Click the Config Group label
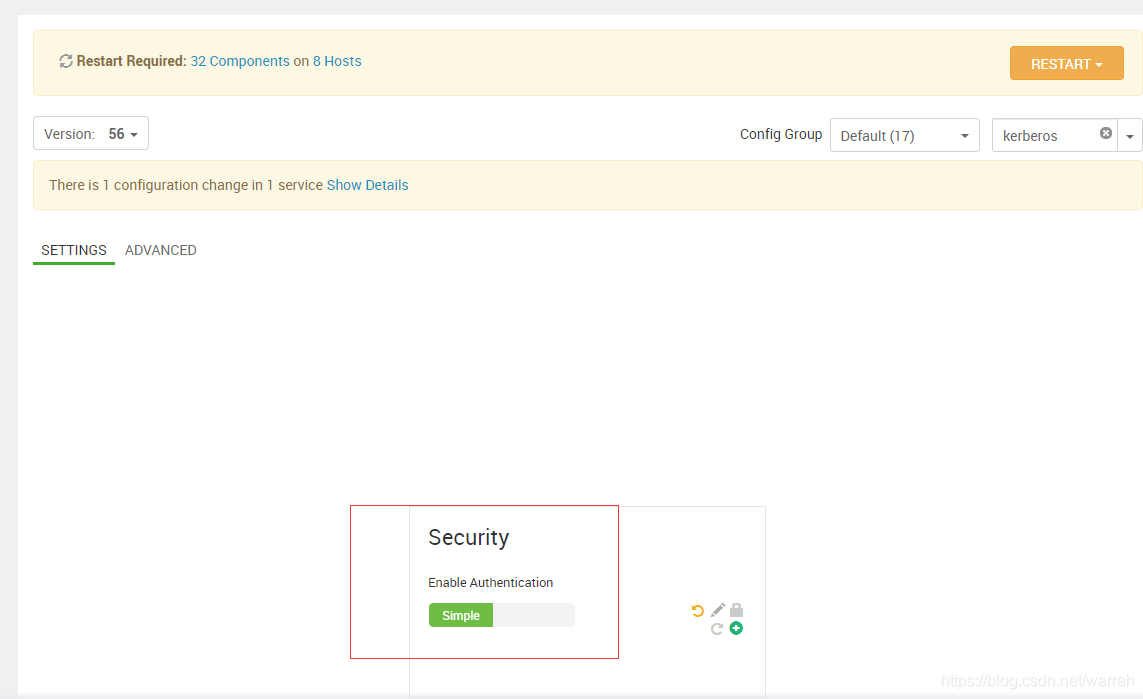Image resolution: width=1143 pixels, height=699 pixels. click(x=781, y=134)
